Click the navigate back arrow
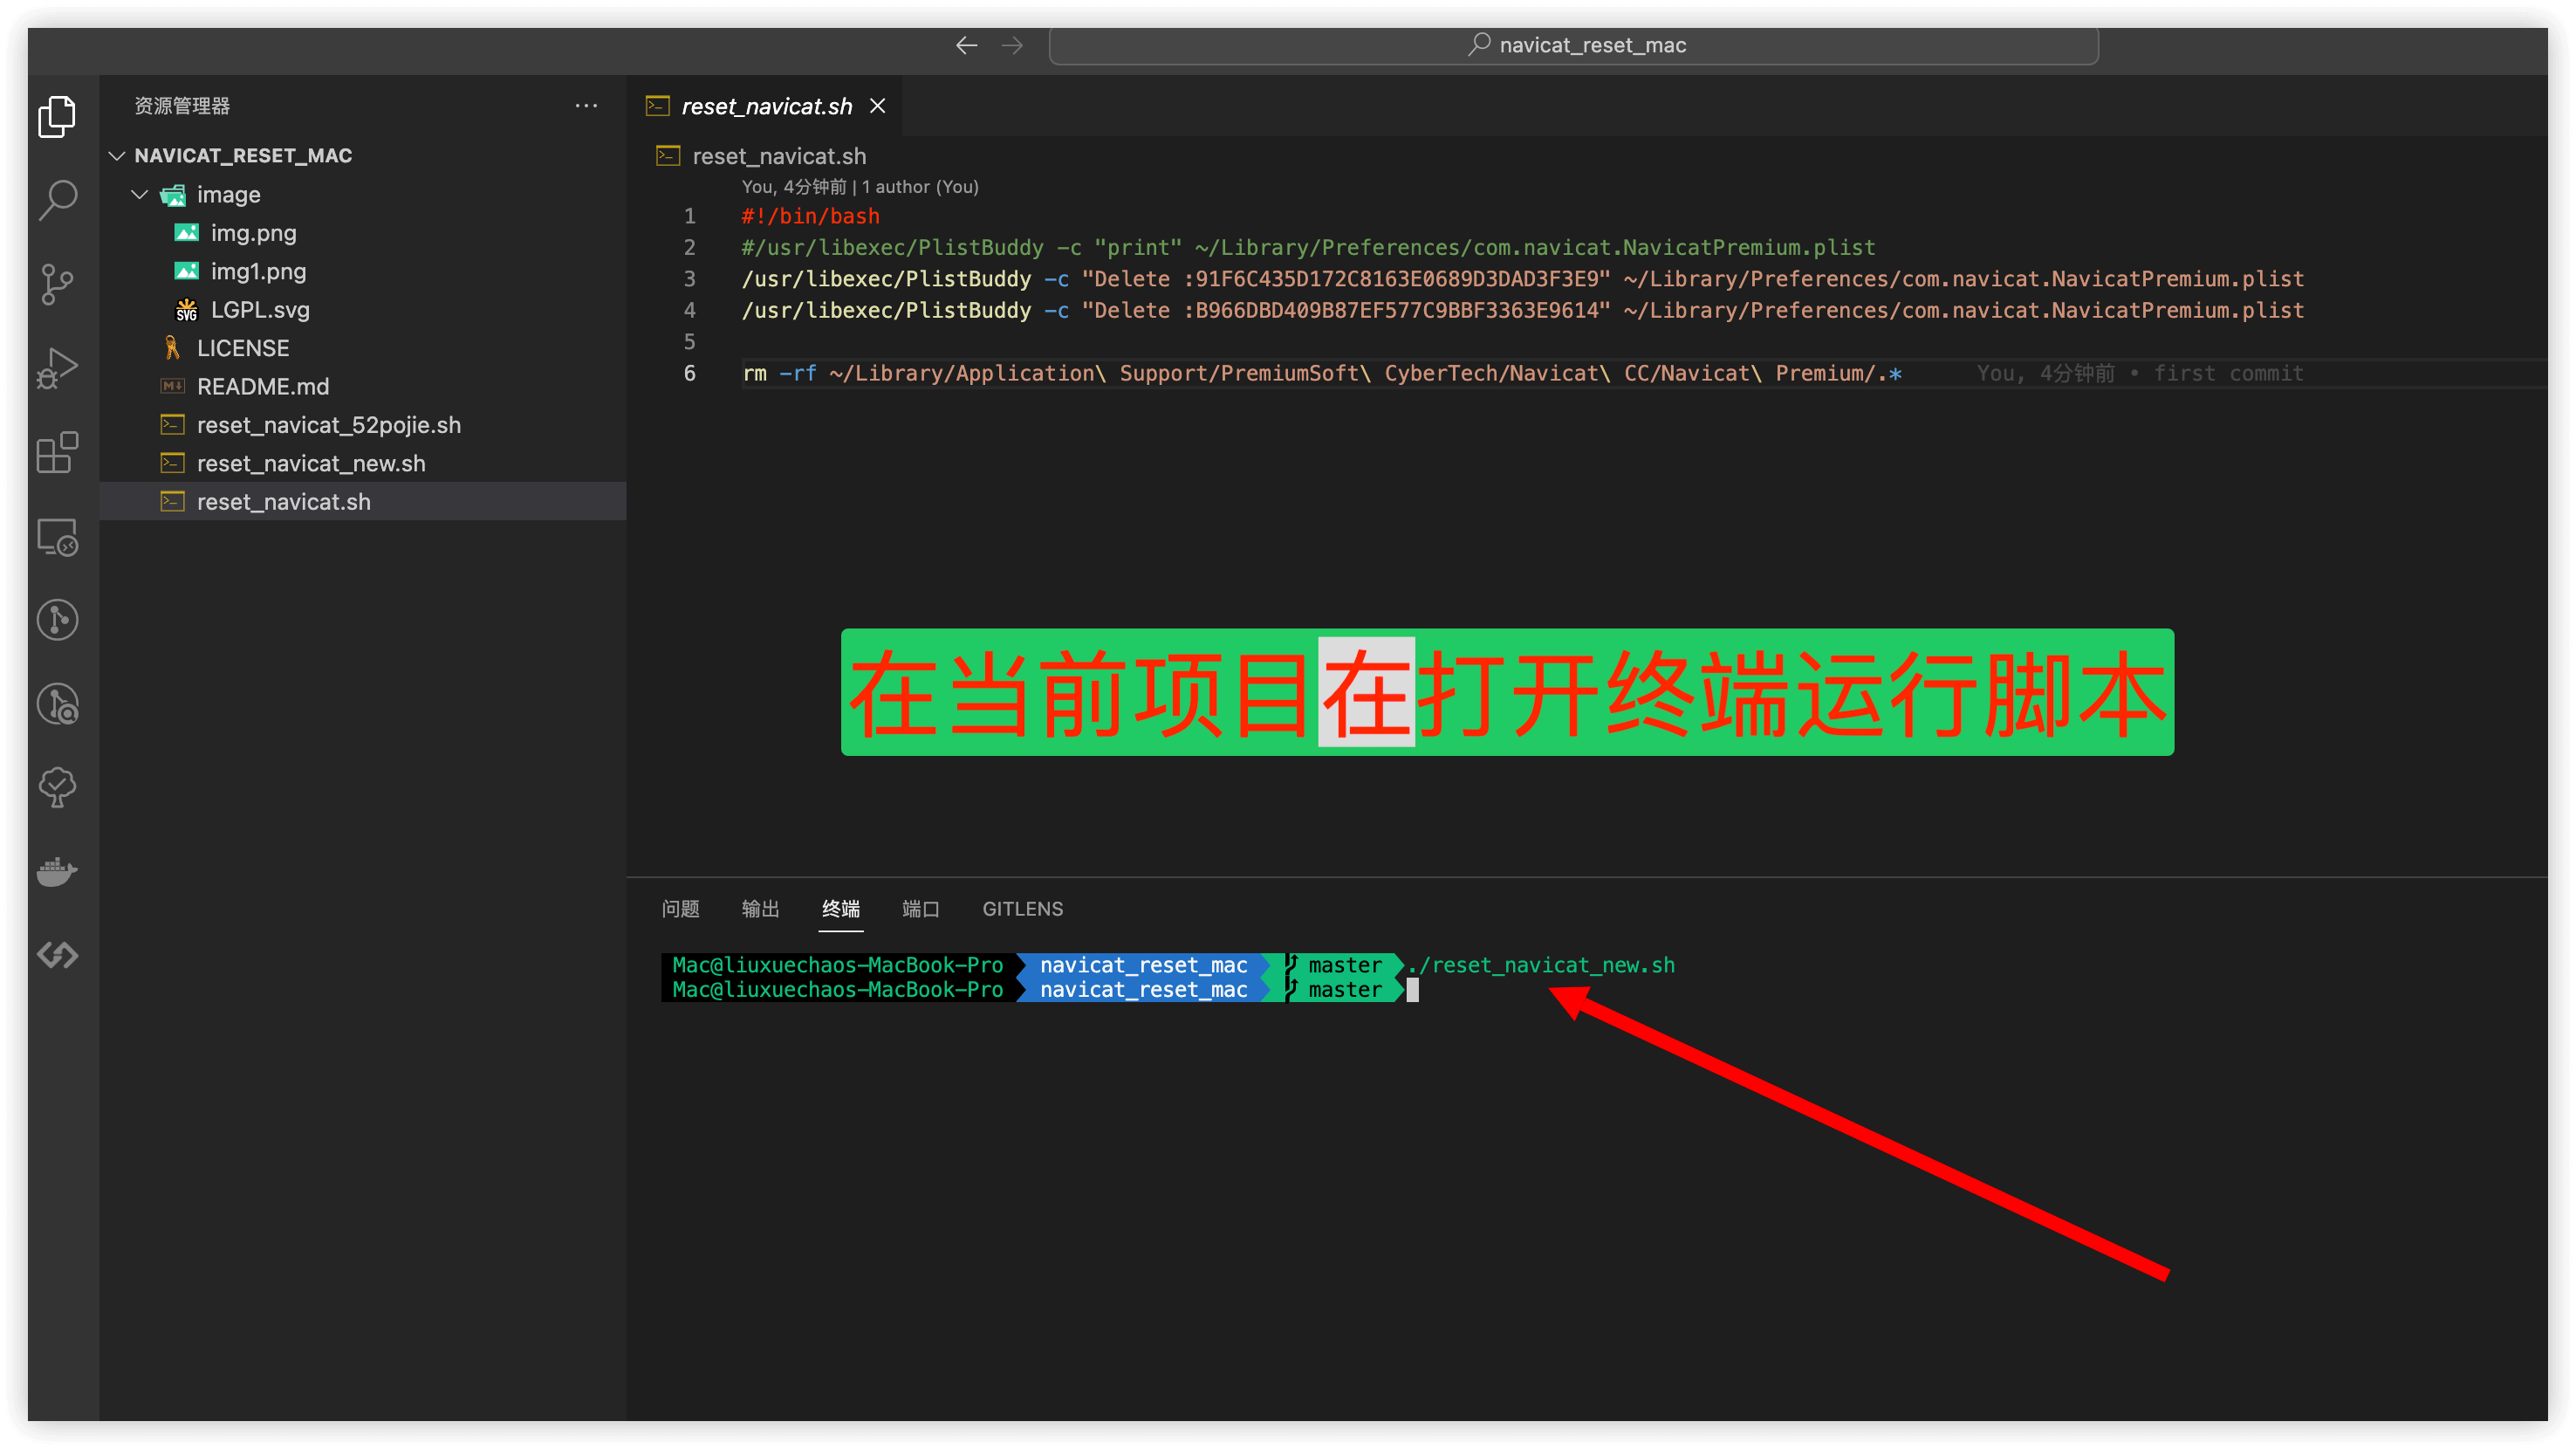The height and width of the screenshot is (1449, 2576). click(966, 45)
